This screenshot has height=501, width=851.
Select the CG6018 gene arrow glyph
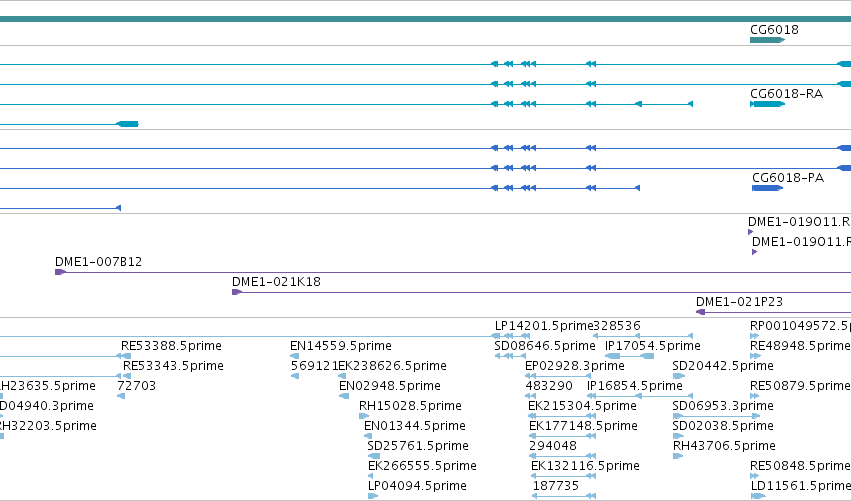pos(767,40)
